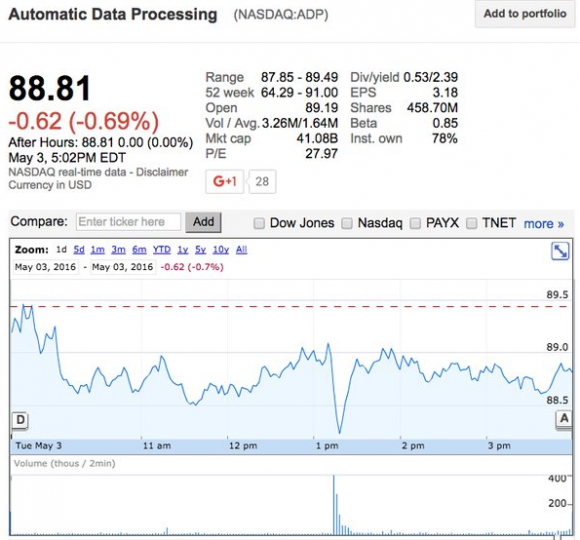Click the Add to portfolio button
Image resolution: width=580 pixels, height=540 pixels.
525,14
